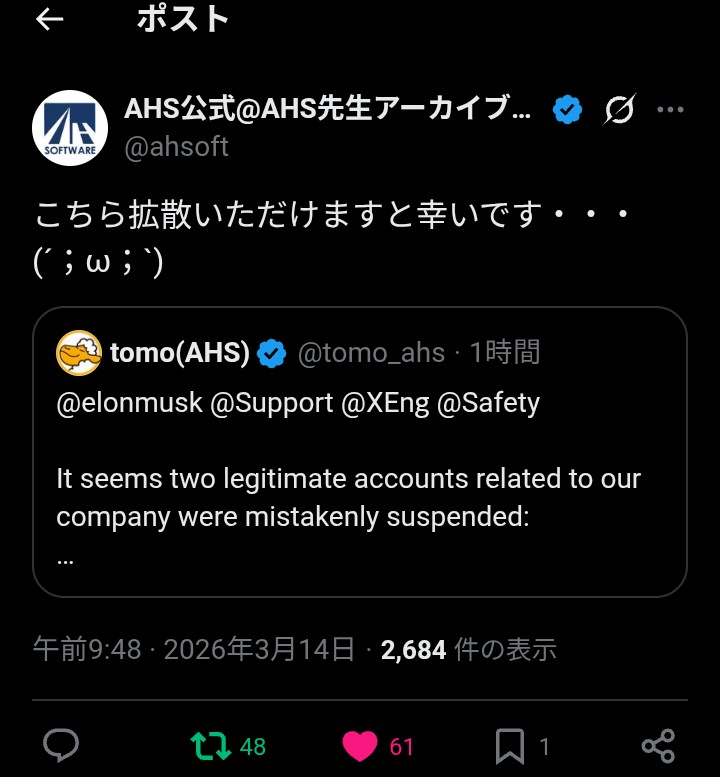Screen dimensions: 720x777
Task: Tap the @XEng mention
Action: point(385,403)
